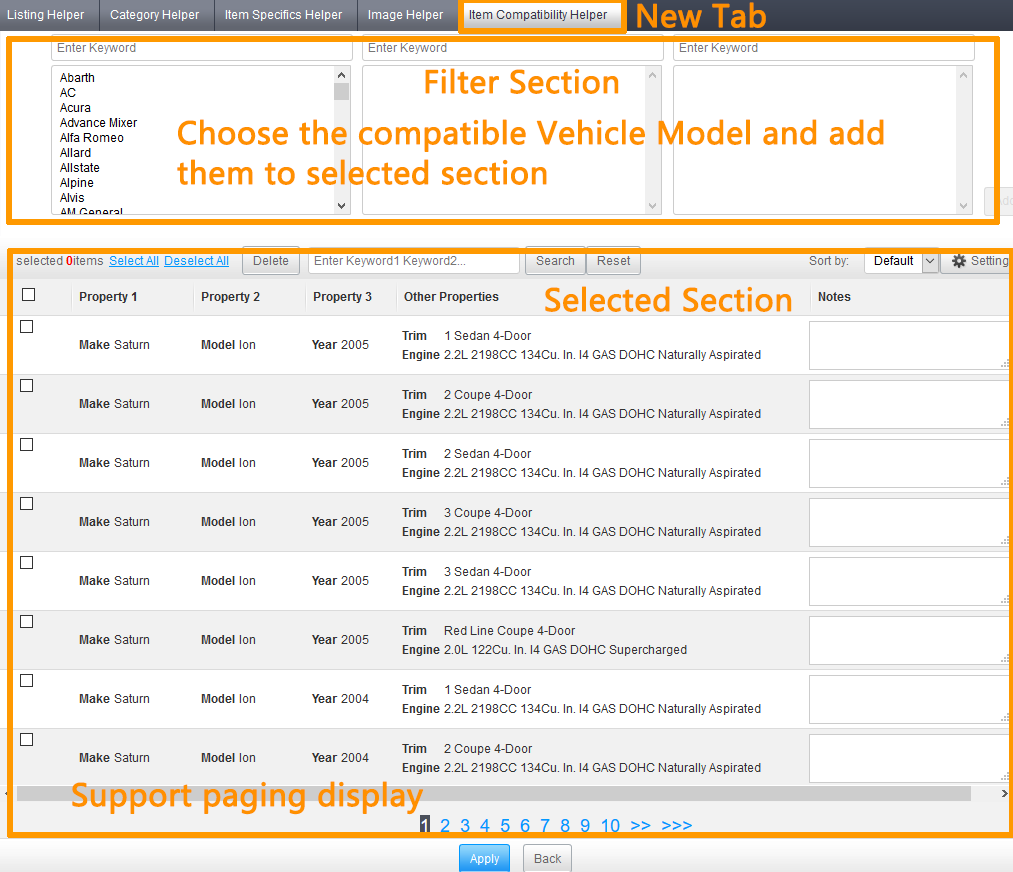
Task: Go to page 5
Action: click(505, 825)
